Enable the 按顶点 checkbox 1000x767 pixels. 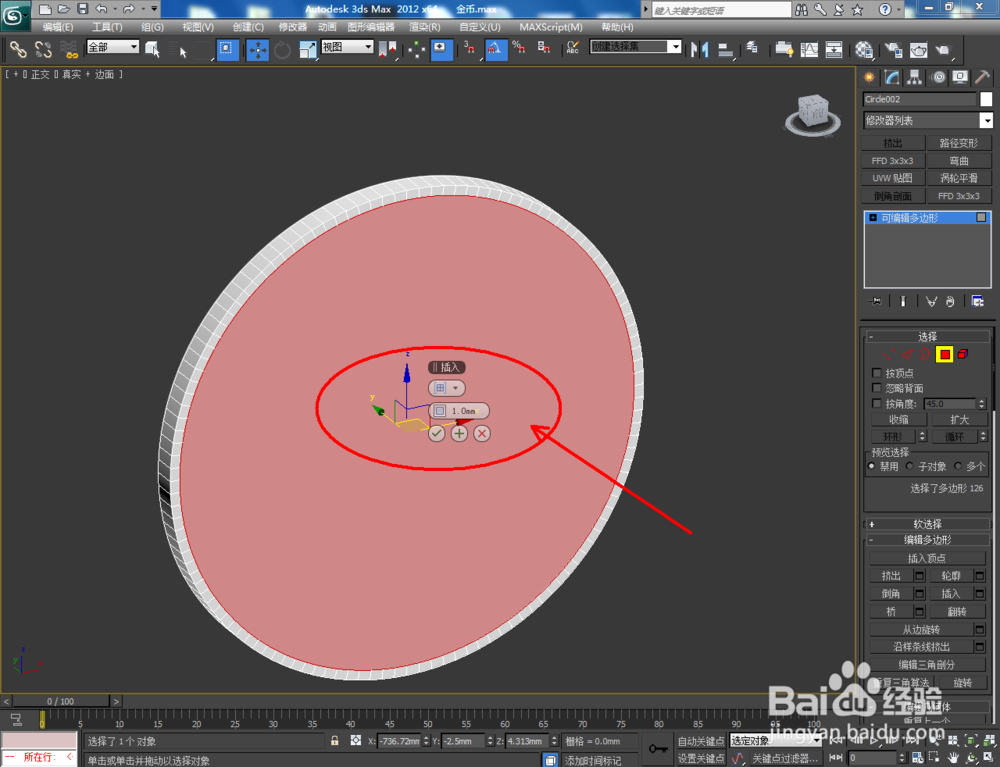coord(877,373)
